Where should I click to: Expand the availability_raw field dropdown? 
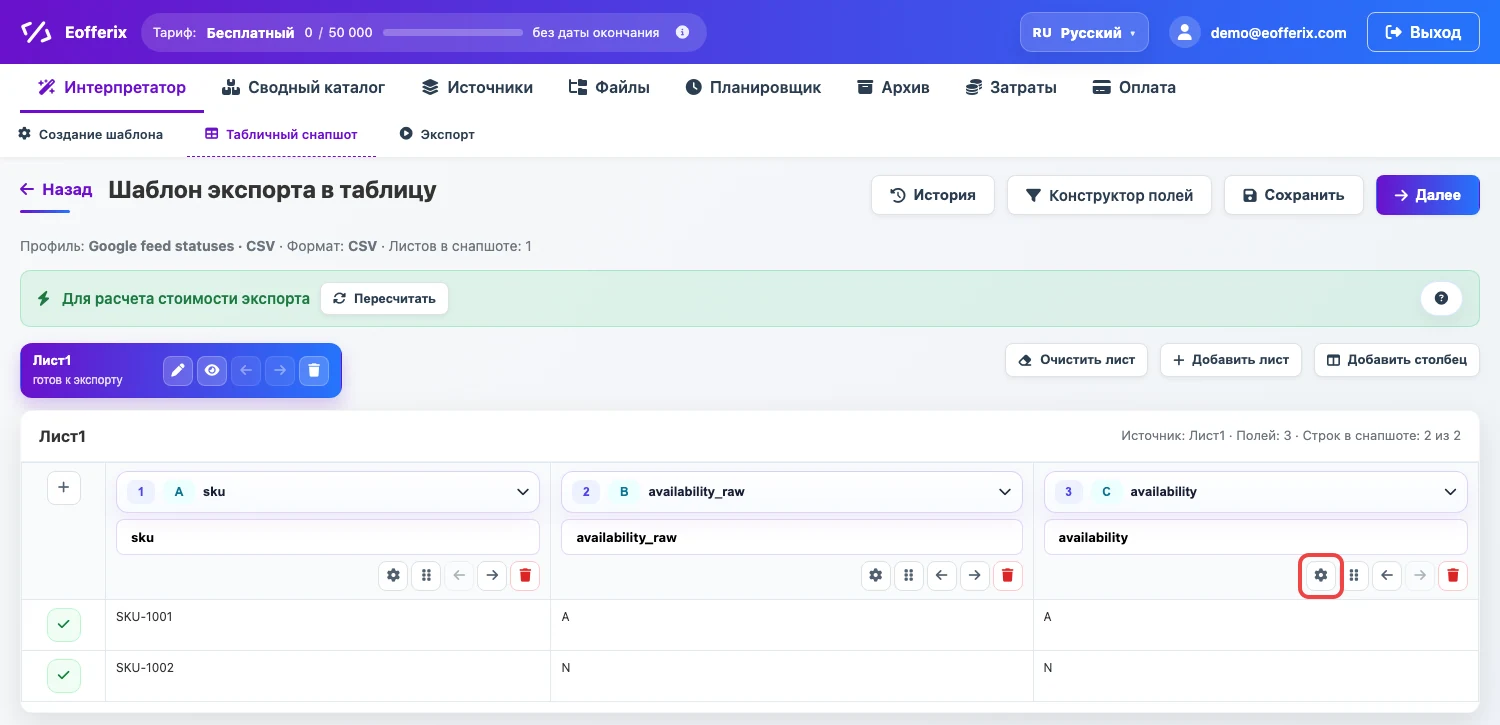792,492
